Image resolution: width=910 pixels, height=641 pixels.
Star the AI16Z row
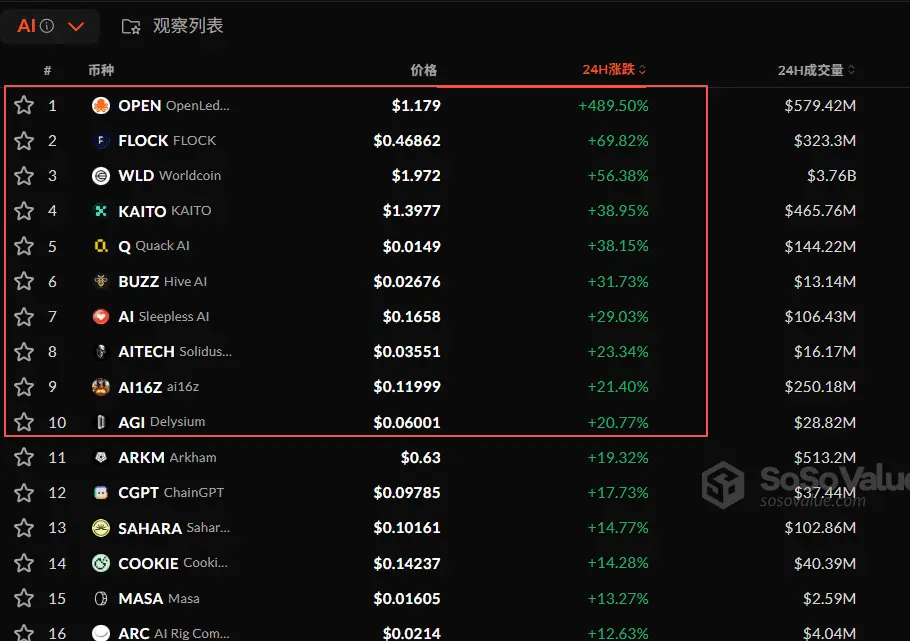click(x=24, y=387)
